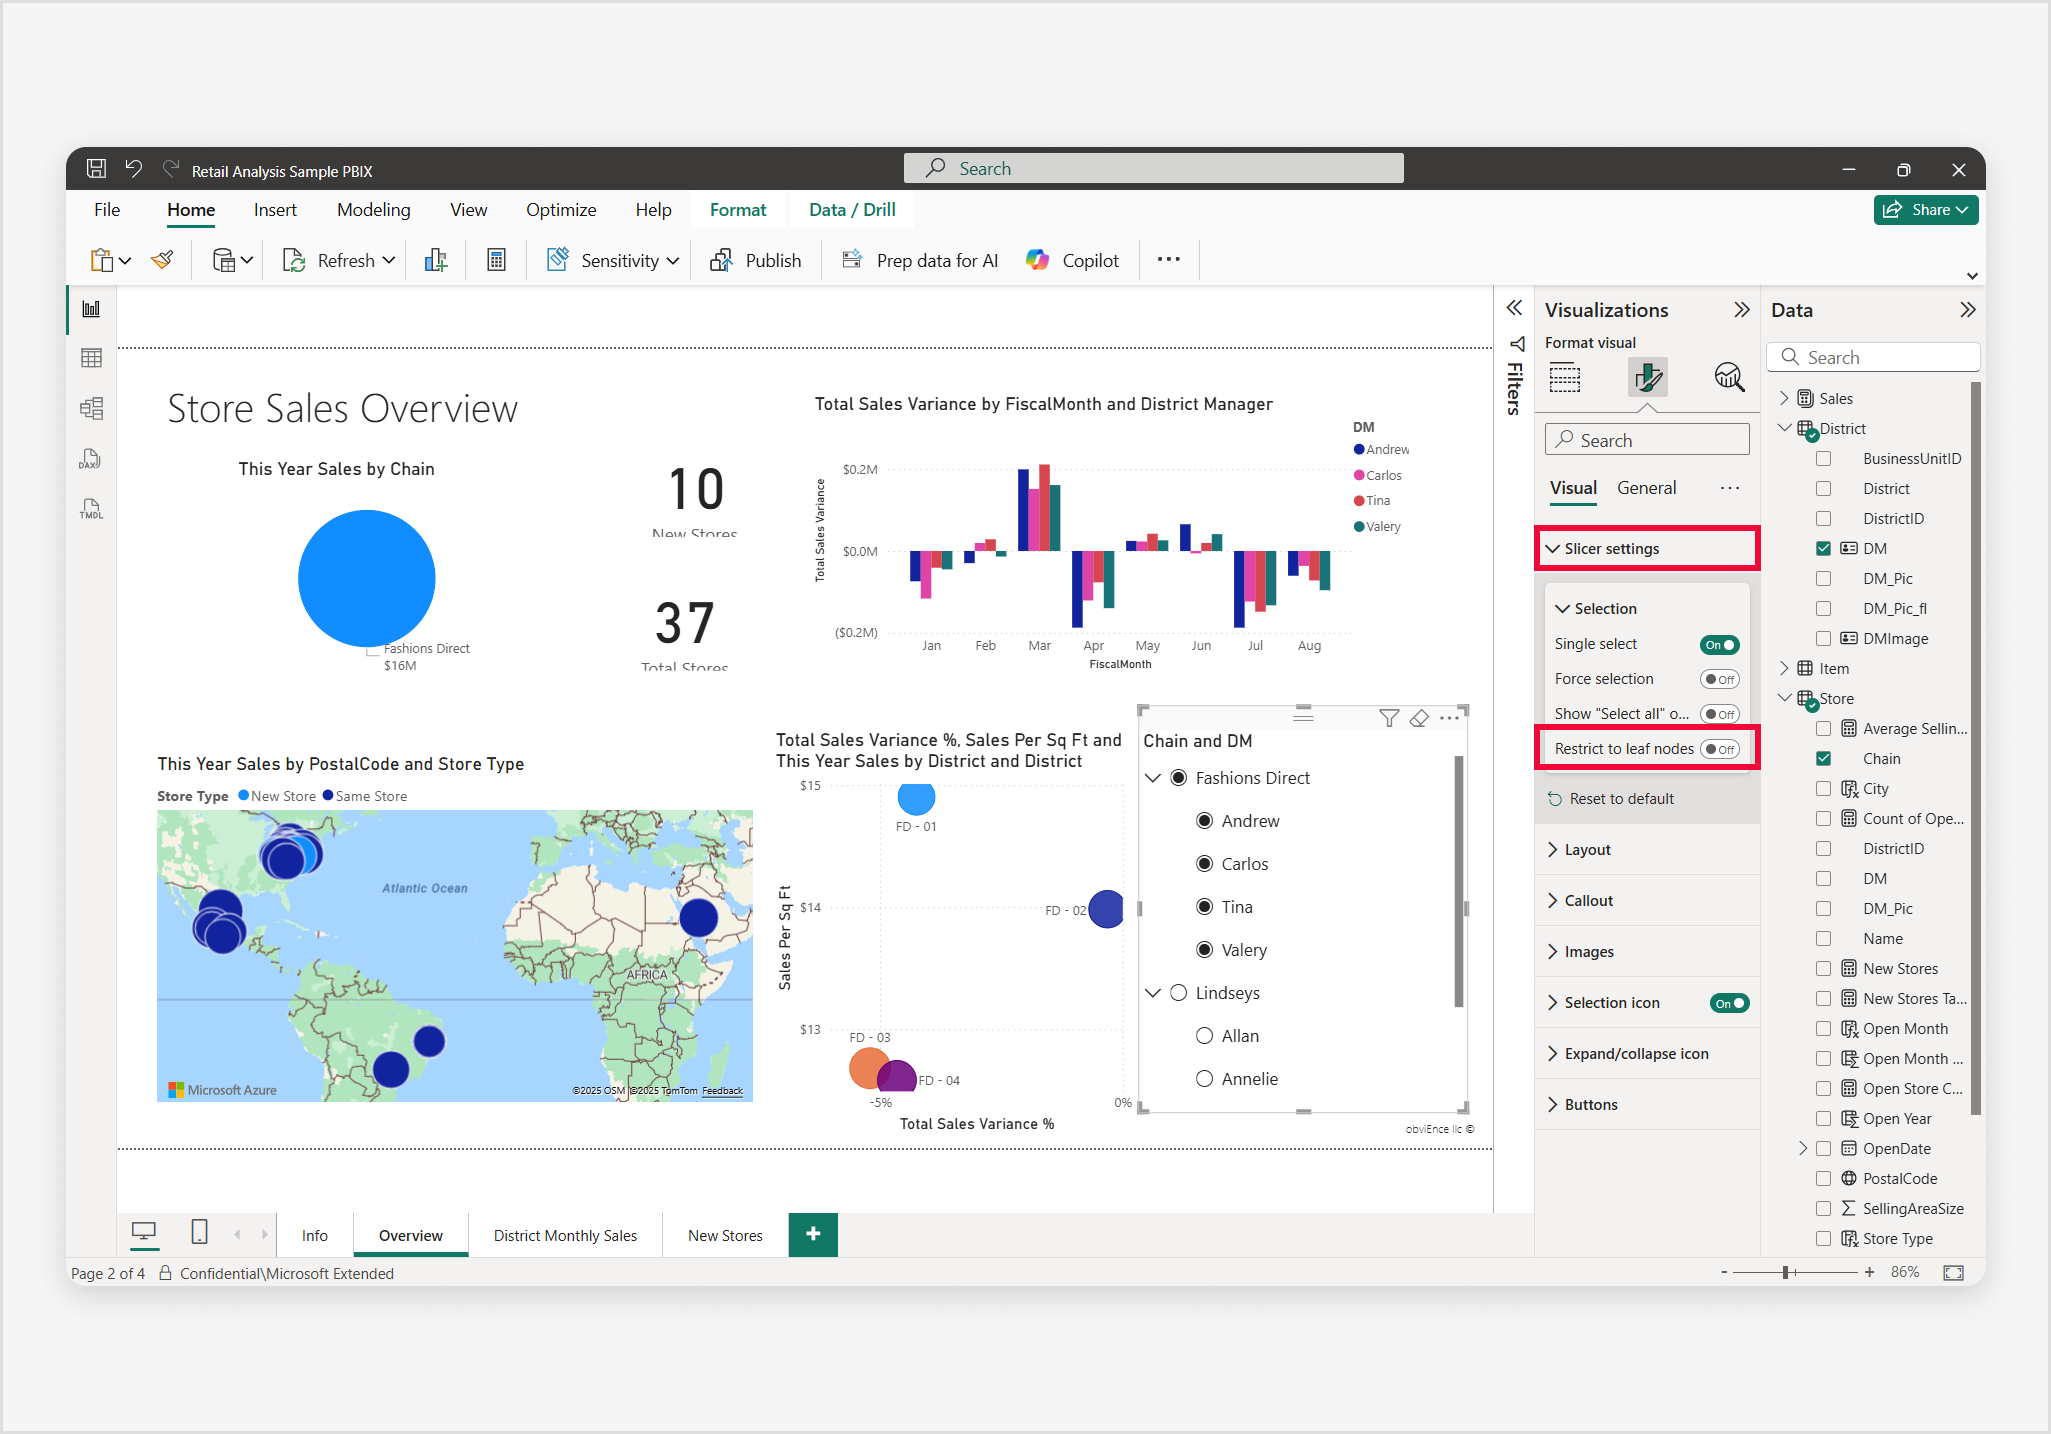
Task: Click Build visual icon in Visualizations
Action: coord(1565,378)
